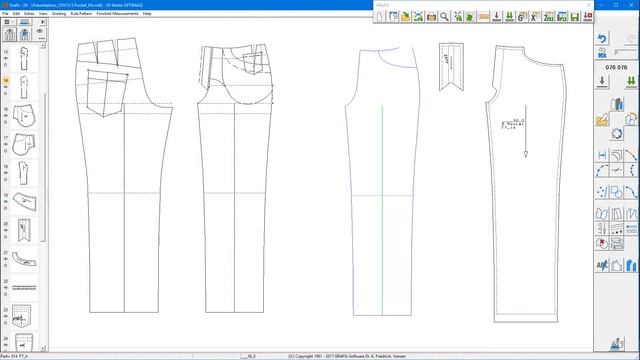
Task: Select part 15 thumbnail in parts list
Action: [x=24, y=58]
